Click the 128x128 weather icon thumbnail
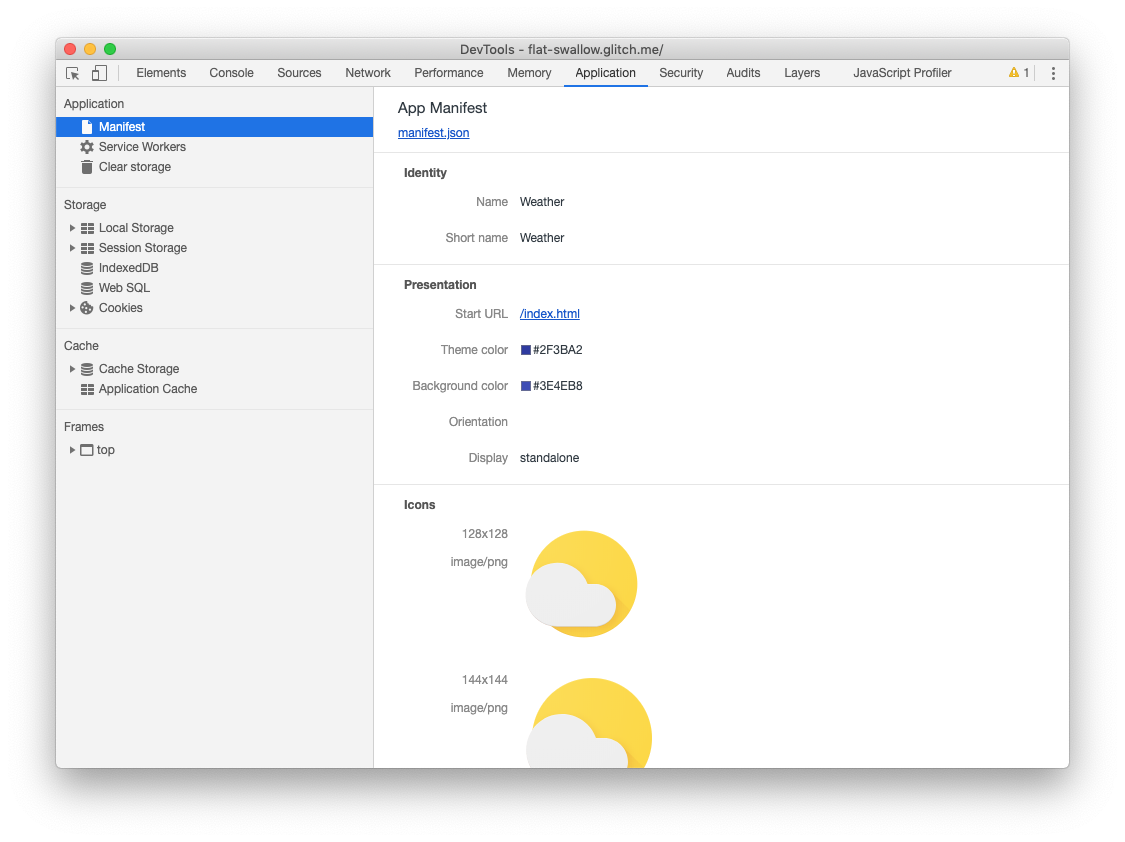 (x=581, y=584)
